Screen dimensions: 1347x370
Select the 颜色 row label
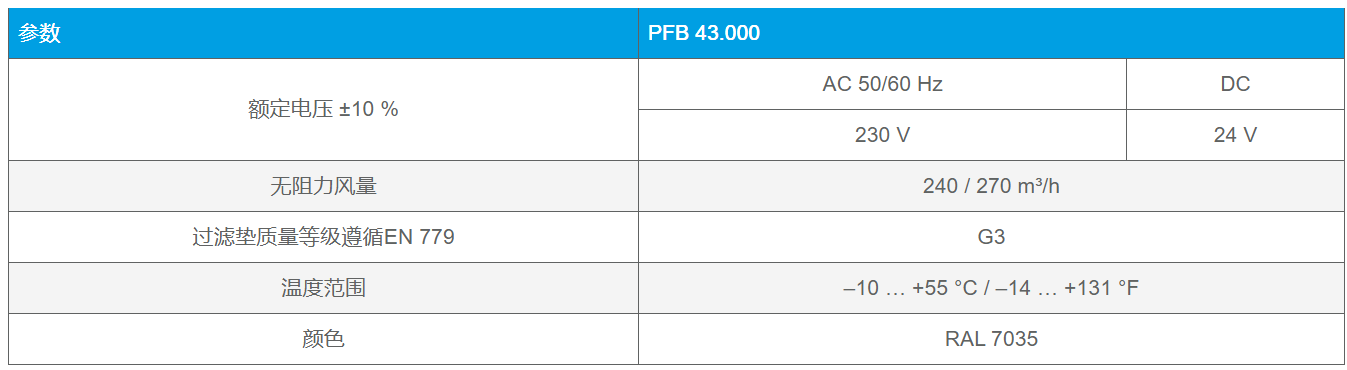click(x=323, y=339)
